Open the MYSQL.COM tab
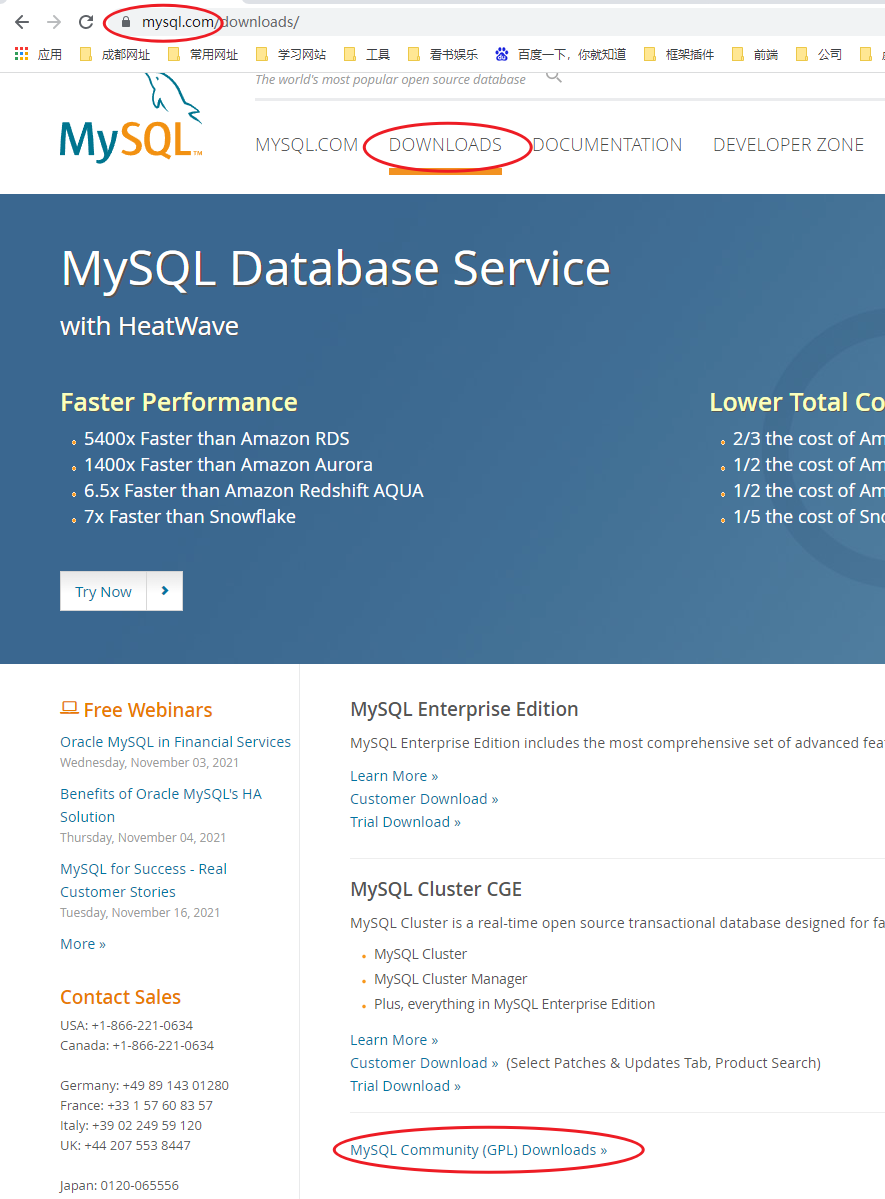 pos(307,145)
